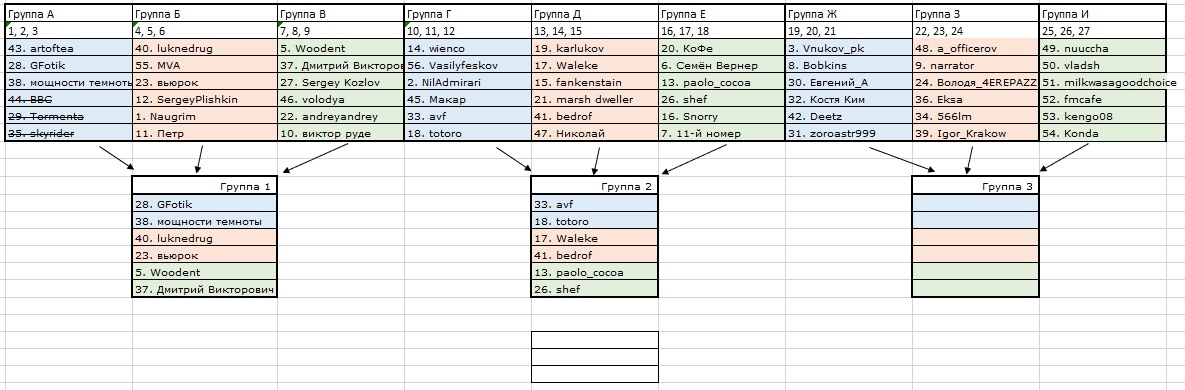This screenshot has height=390, width=1185.
Task: Click the top empty box below Группа 2
Action: coord(595,340)
